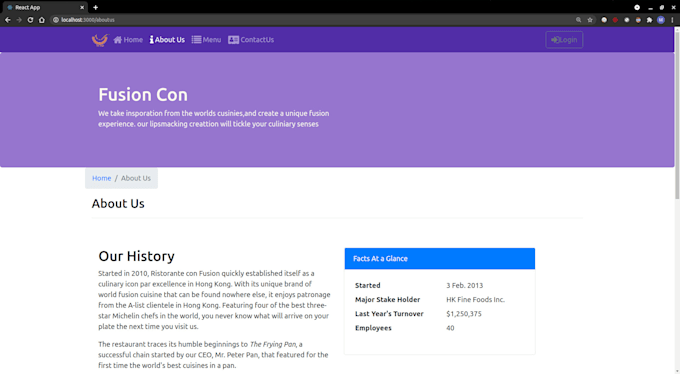Image resolution: width=680 pixels, height=374 pixels.
Task: Click the browser forward arrow
Action: [19, 20]
